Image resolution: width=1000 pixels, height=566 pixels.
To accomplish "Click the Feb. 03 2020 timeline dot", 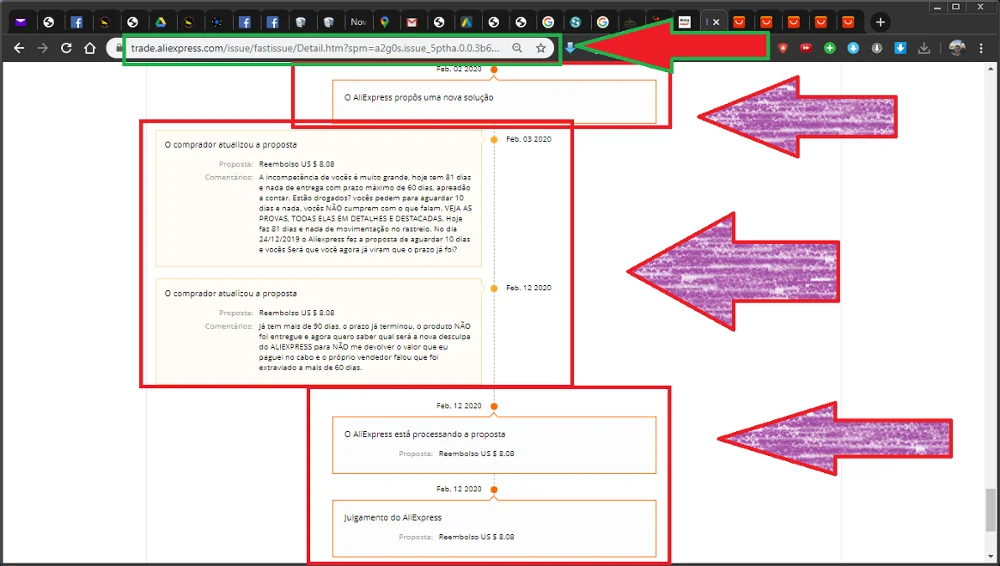I will (494, 139).
